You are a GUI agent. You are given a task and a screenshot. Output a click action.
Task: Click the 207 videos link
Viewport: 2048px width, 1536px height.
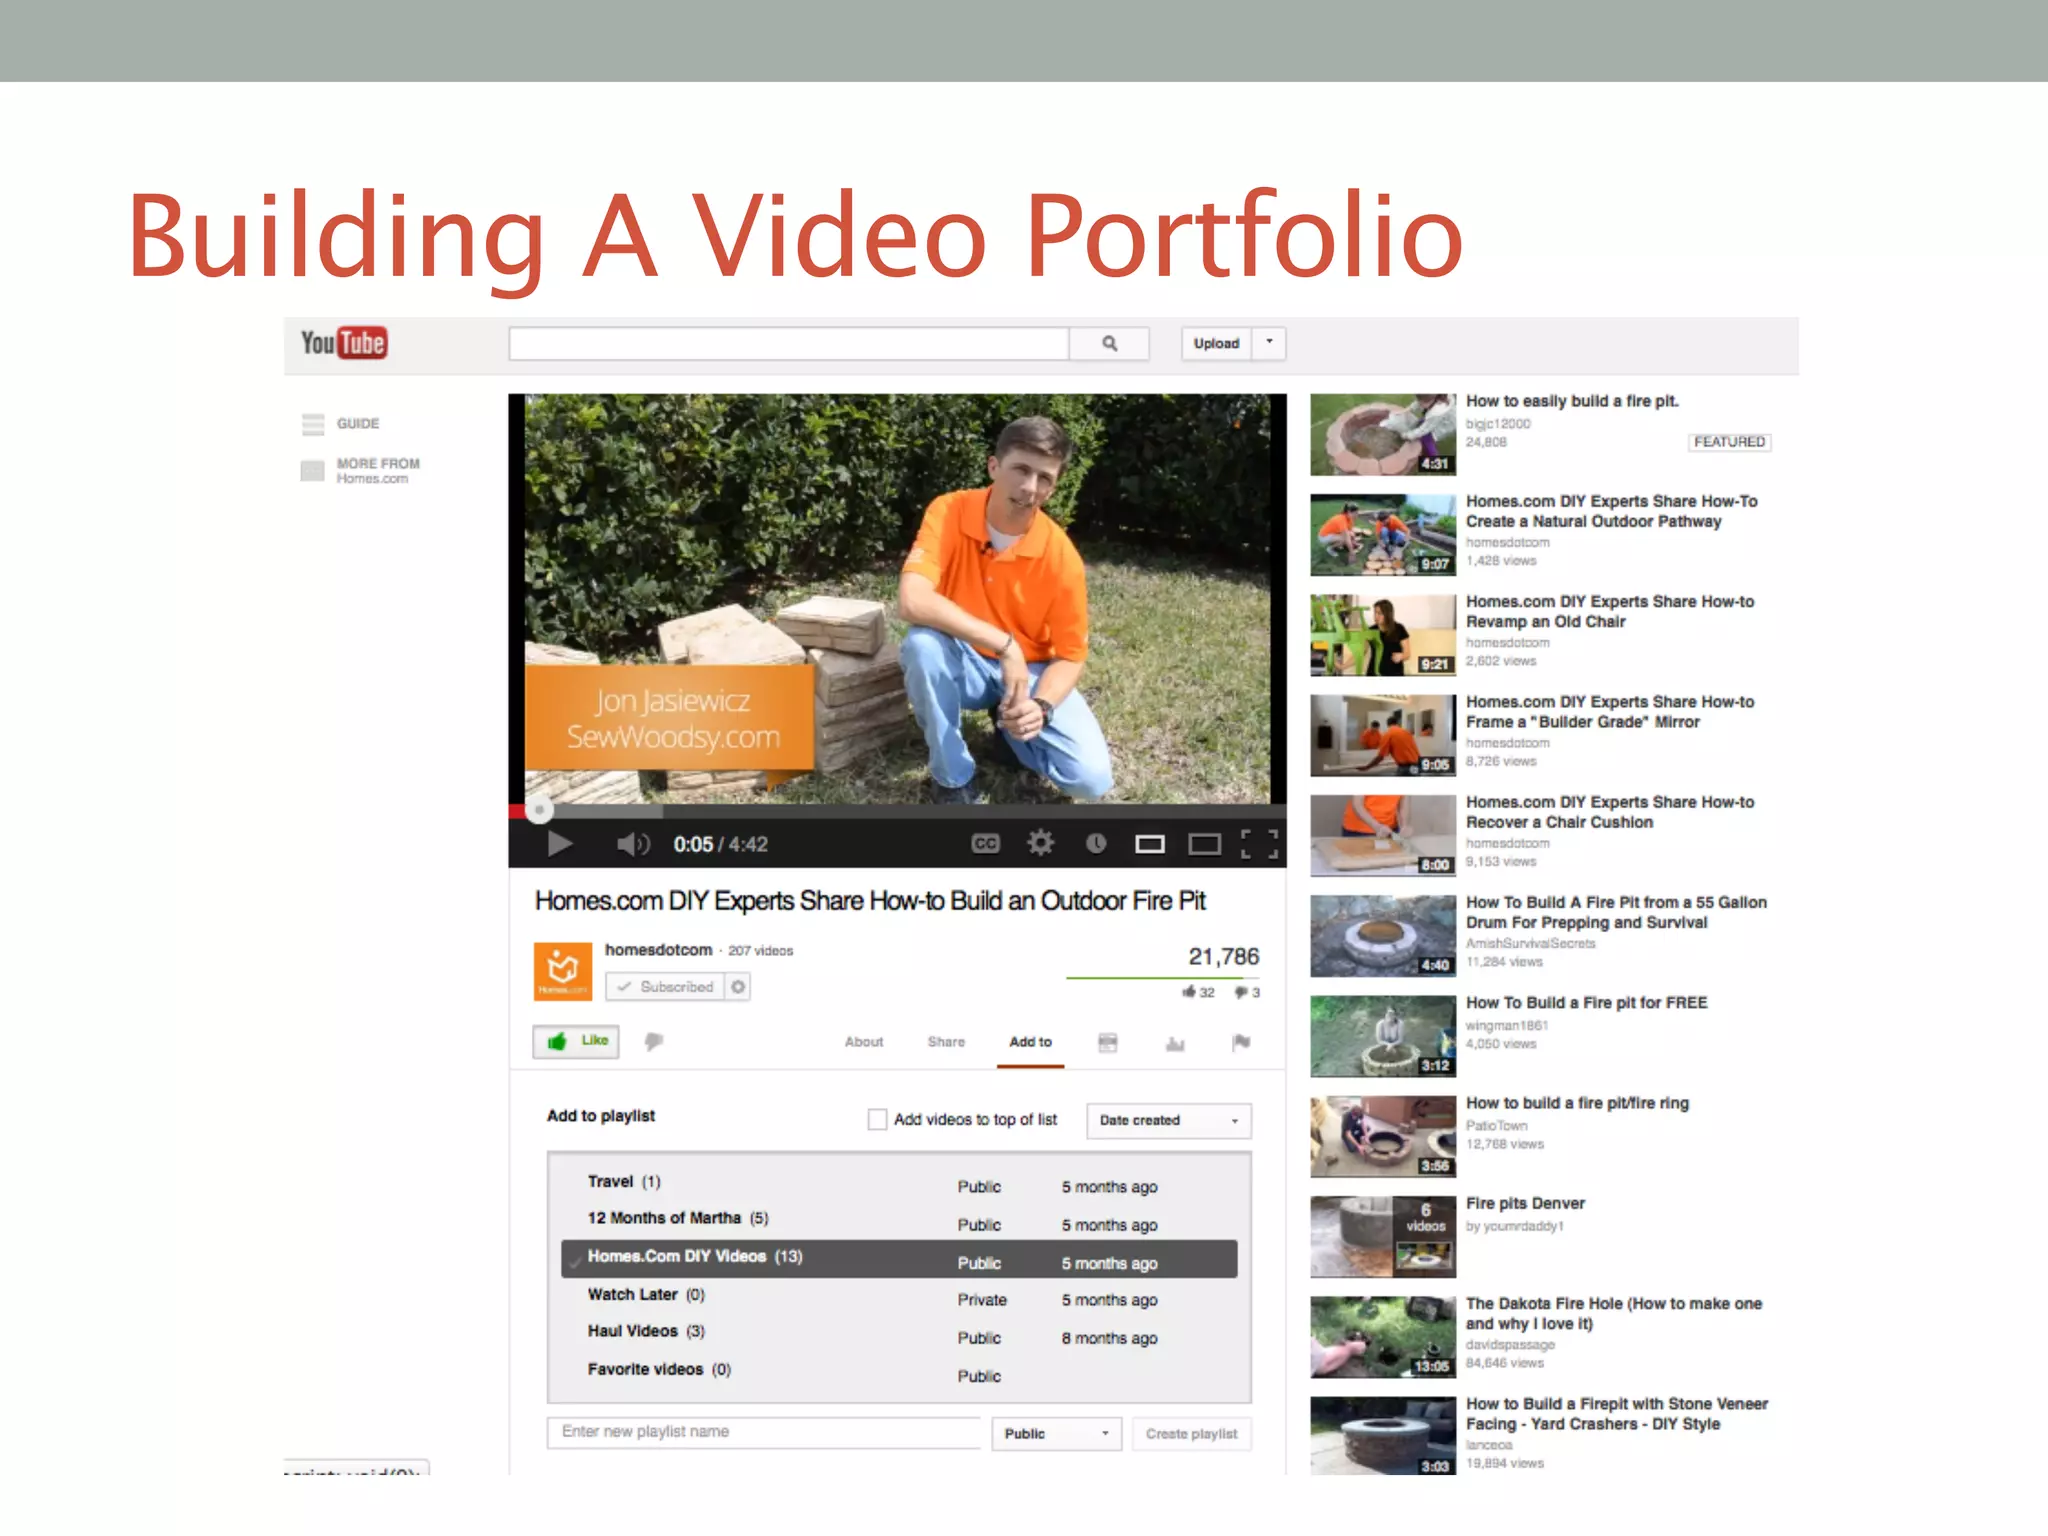coord(760,951)
